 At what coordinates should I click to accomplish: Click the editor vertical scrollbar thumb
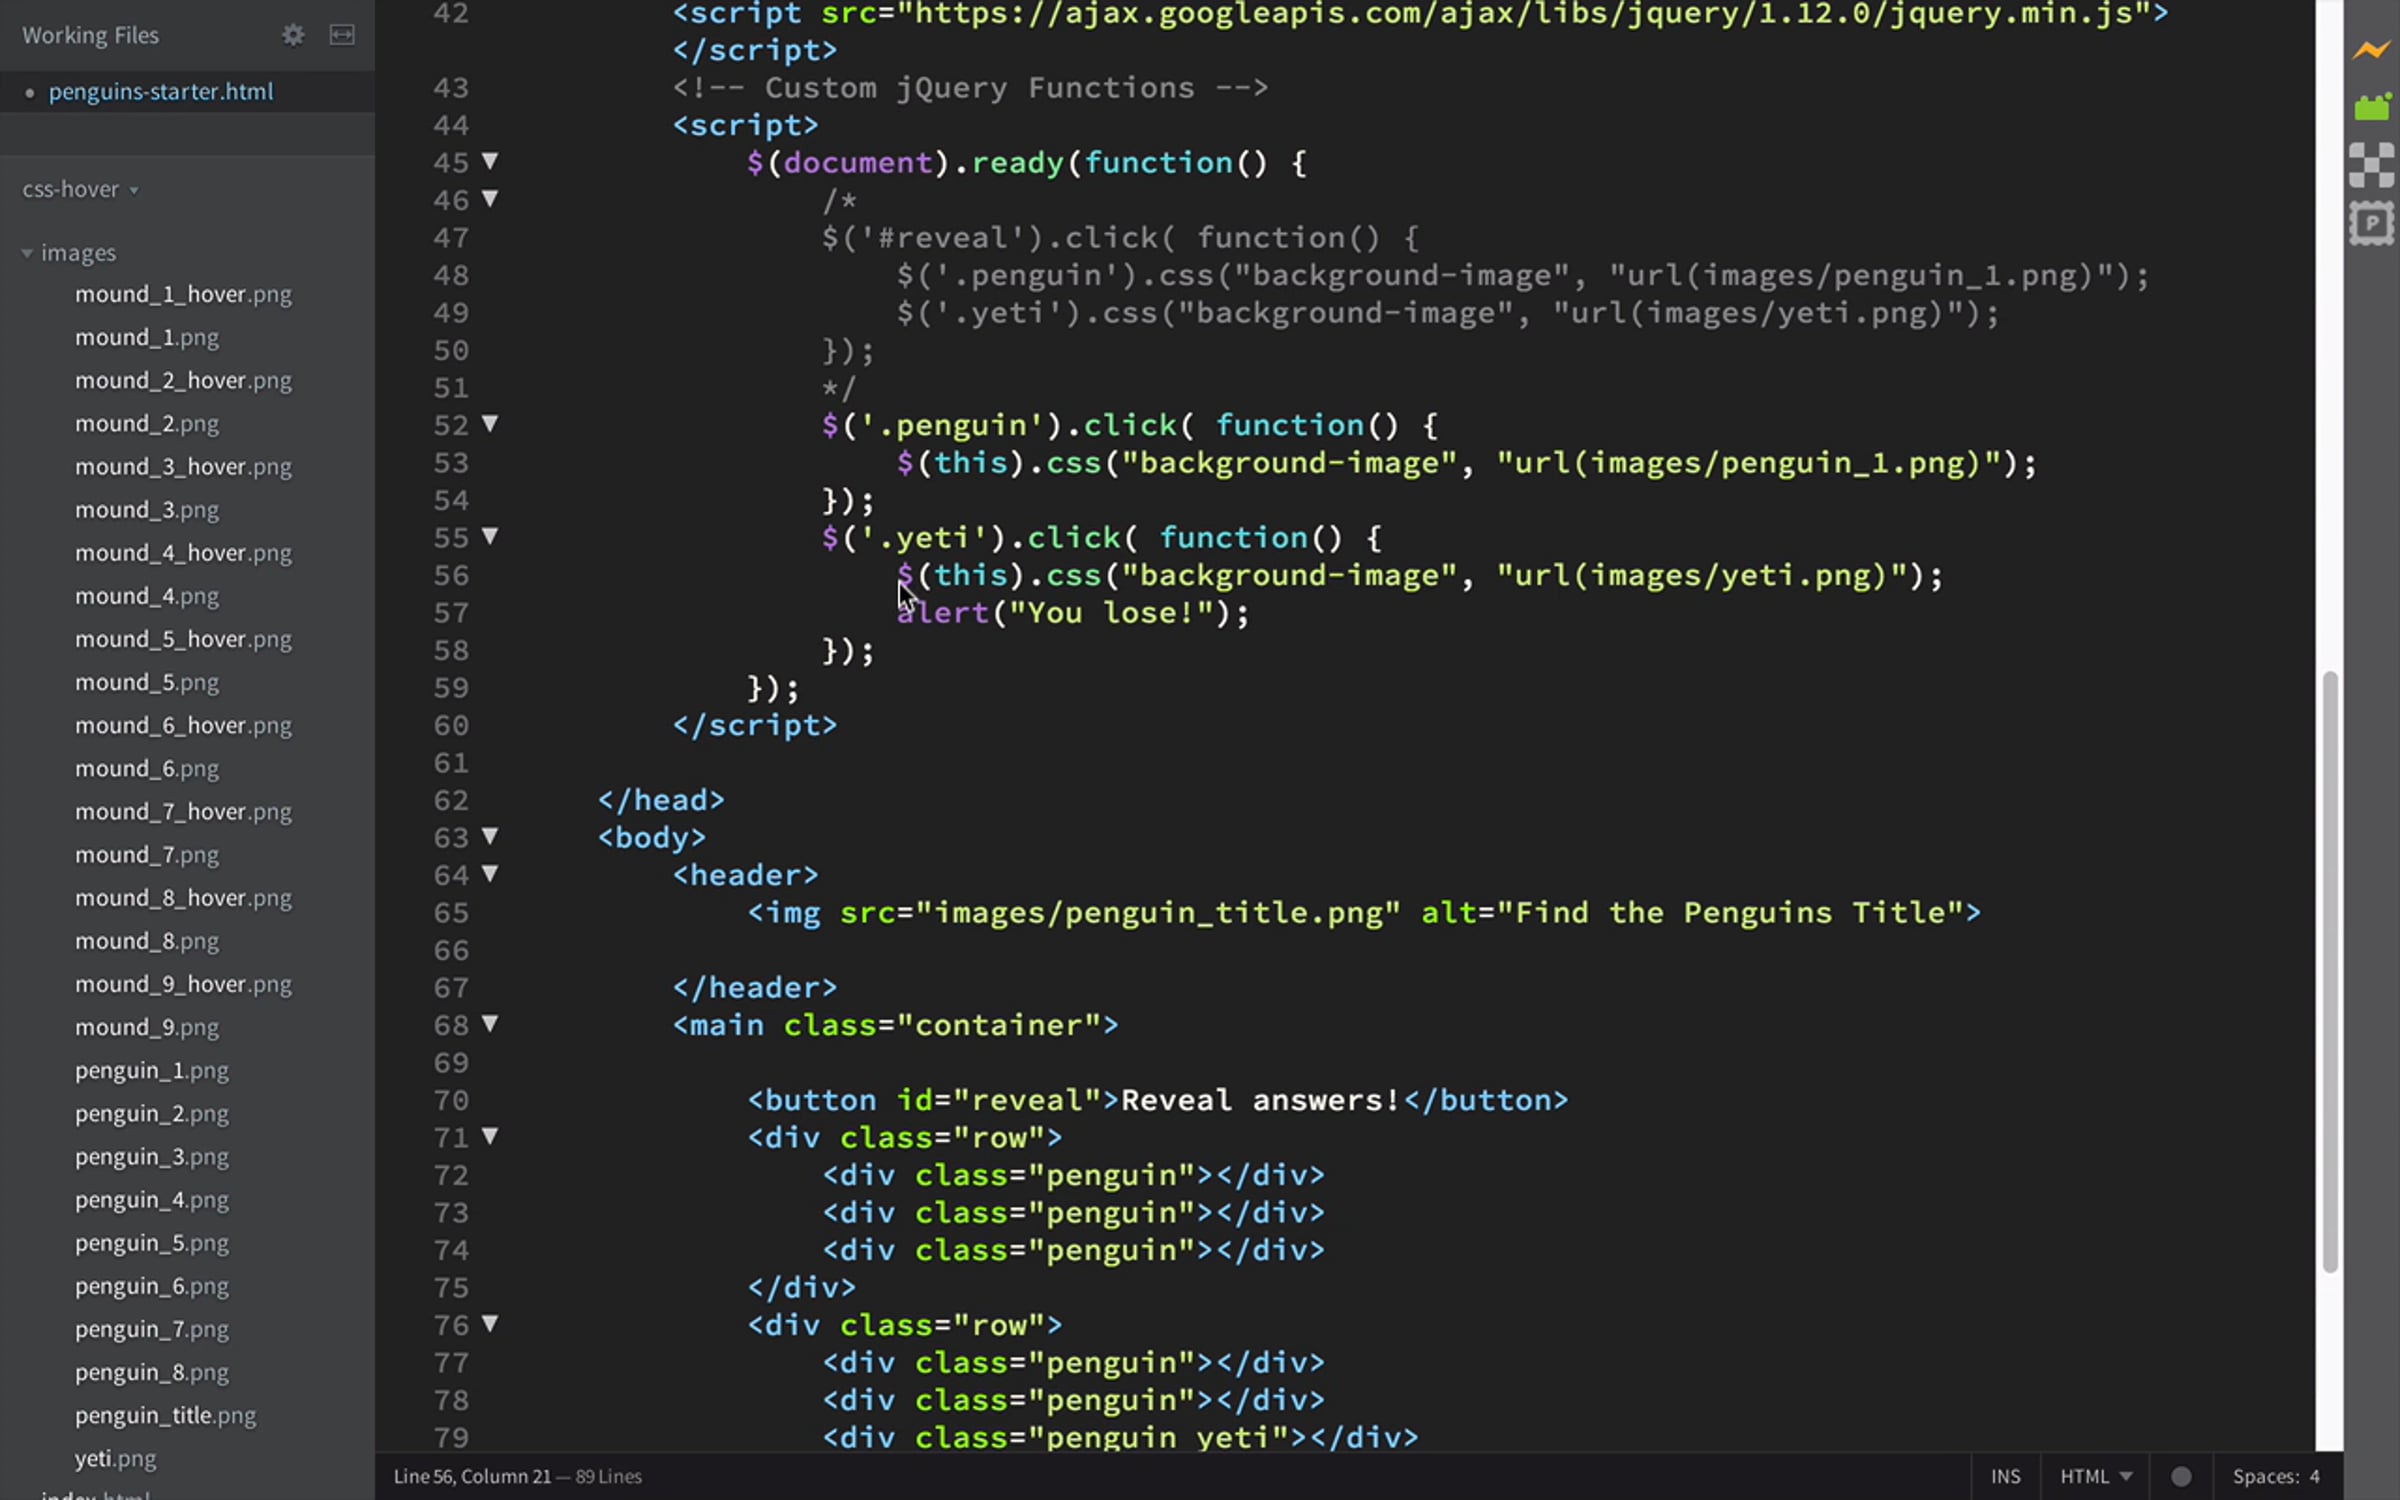tap(2330, 970)
